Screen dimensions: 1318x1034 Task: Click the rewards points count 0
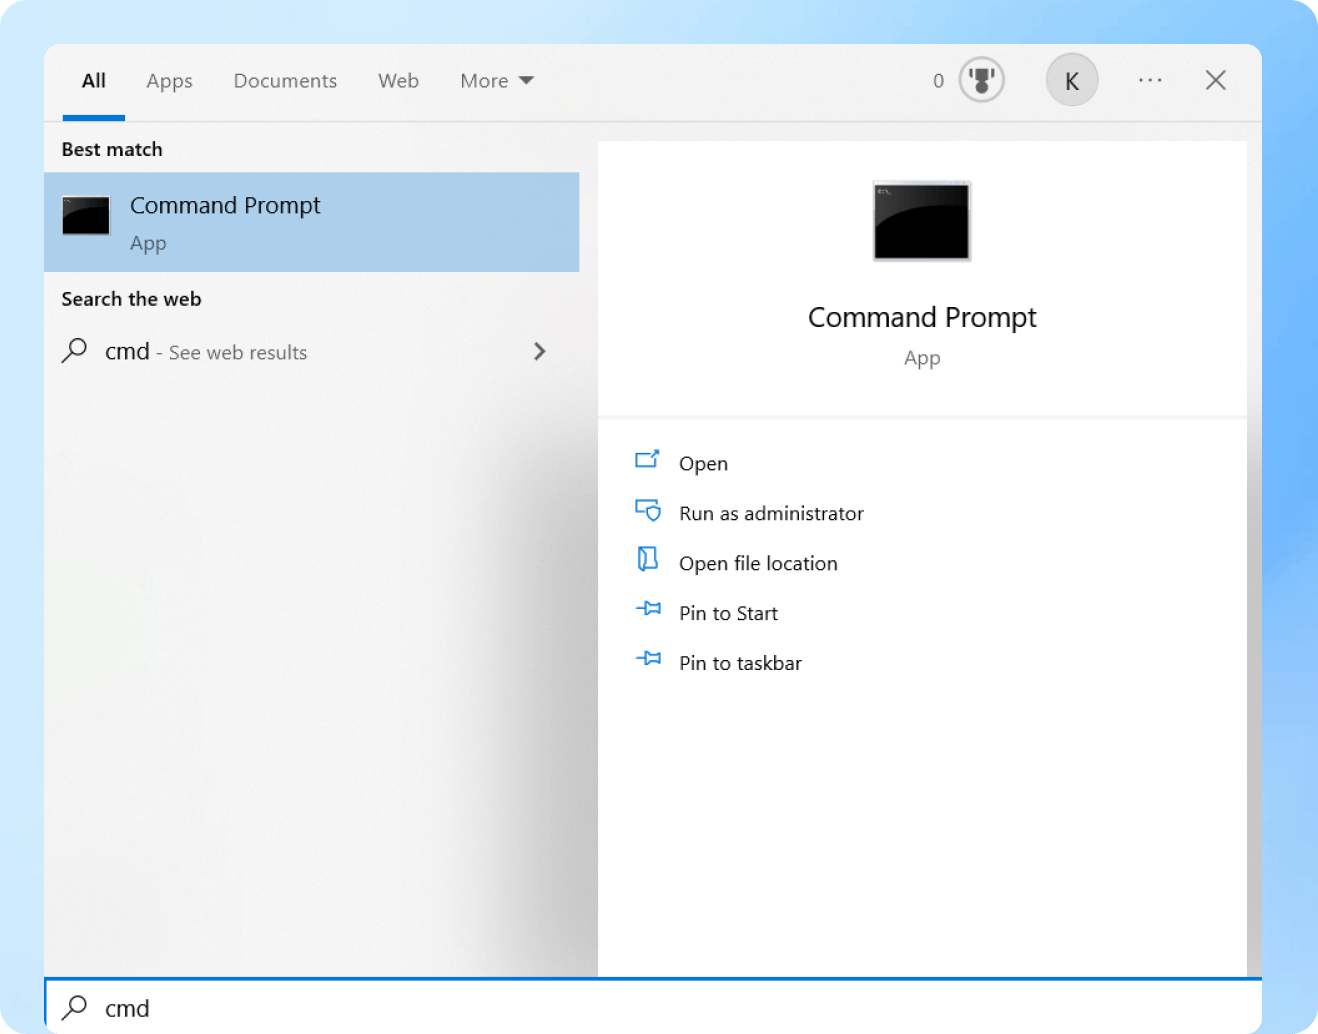pos(938,81)
